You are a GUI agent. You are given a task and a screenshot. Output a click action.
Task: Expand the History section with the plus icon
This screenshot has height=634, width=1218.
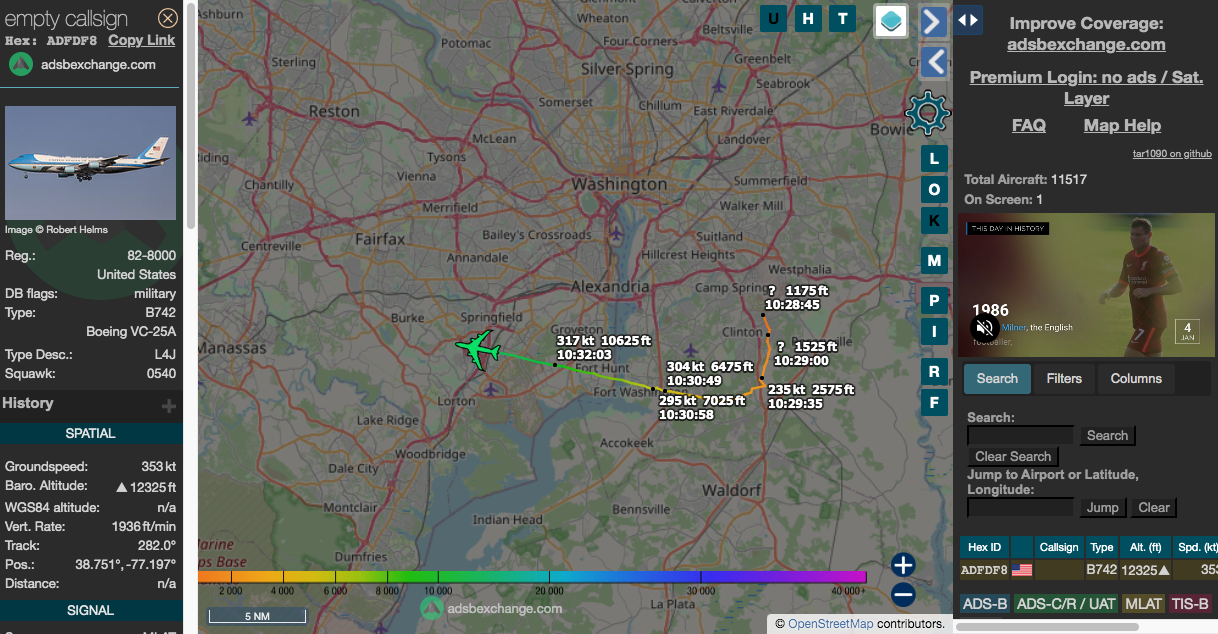tap(169, 405)
